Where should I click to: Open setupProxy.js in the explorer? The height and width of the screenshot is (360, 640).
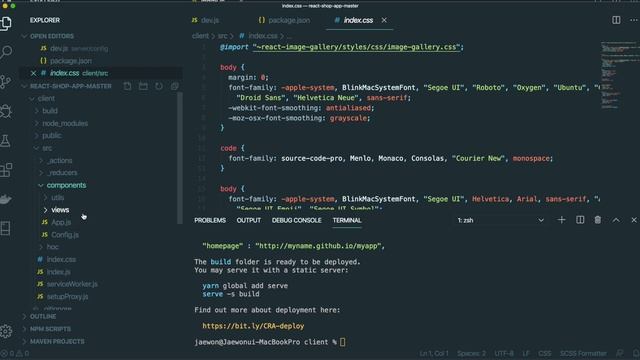[67, 297]
